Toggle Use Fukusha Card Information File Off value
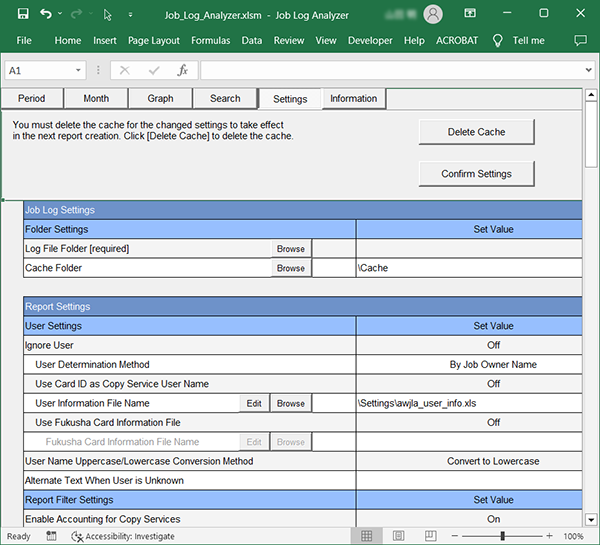 pos(493,423)
